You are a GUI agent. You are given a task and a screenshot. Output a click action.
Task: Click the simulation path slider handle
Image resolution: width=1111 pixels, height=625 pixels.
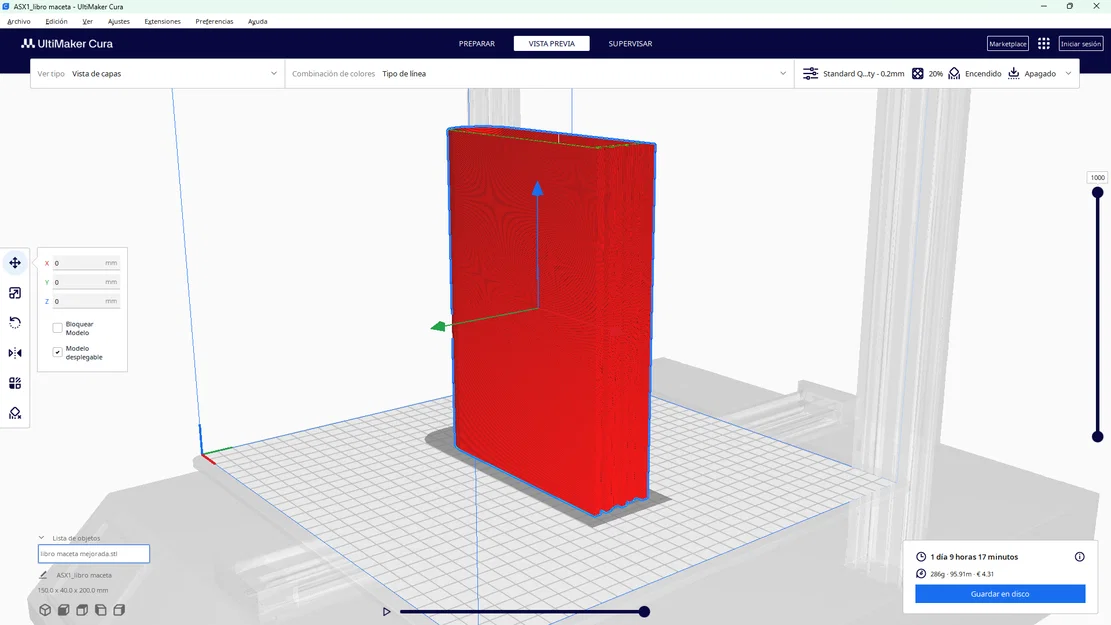point(644,612)
